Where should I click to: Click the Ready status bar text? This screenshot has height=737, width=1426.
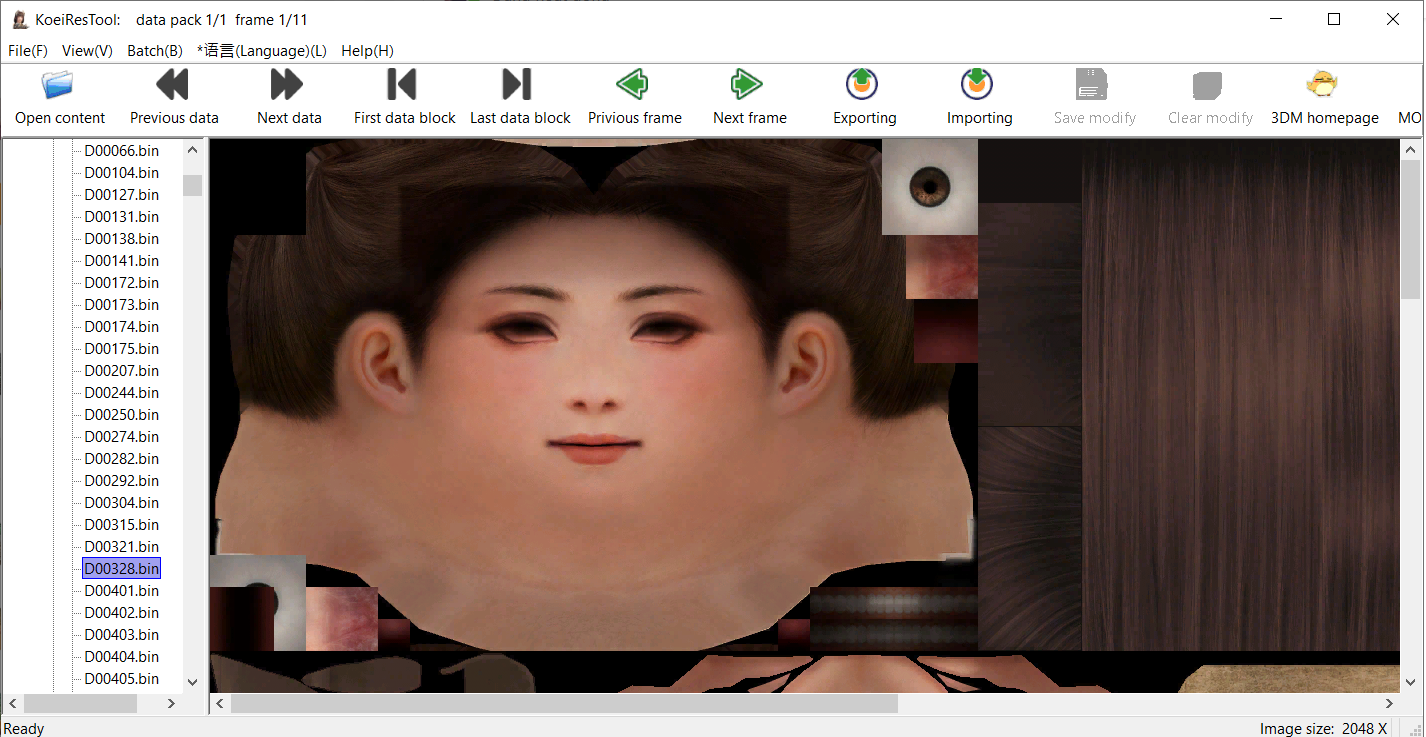point(24,728)
